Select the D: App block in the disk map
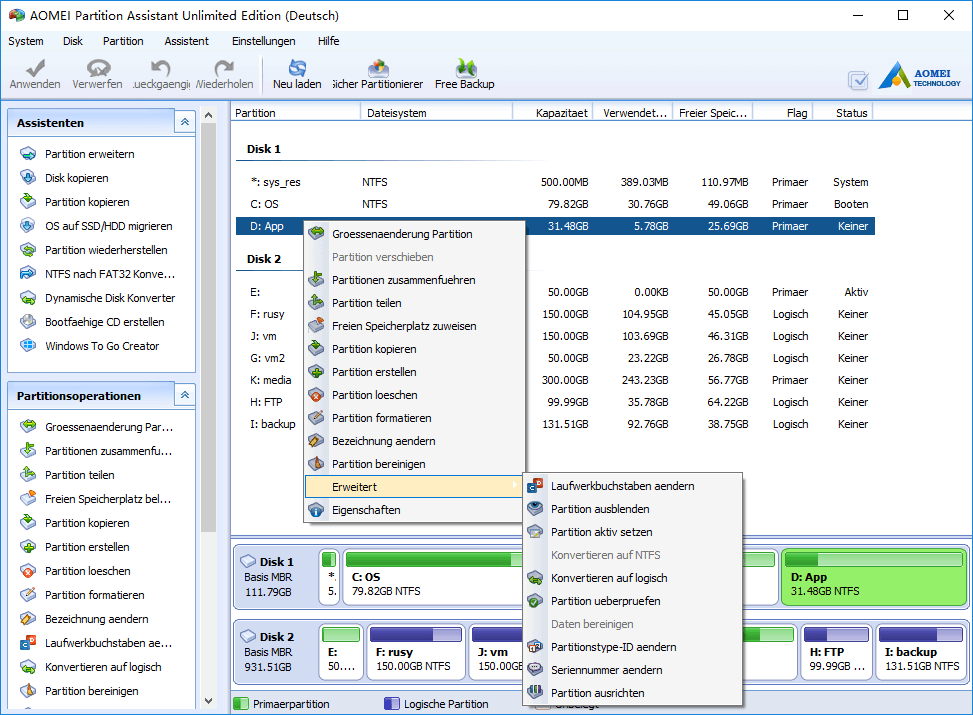Viewport: 973px width, 715px height. [x=874, y=577]
